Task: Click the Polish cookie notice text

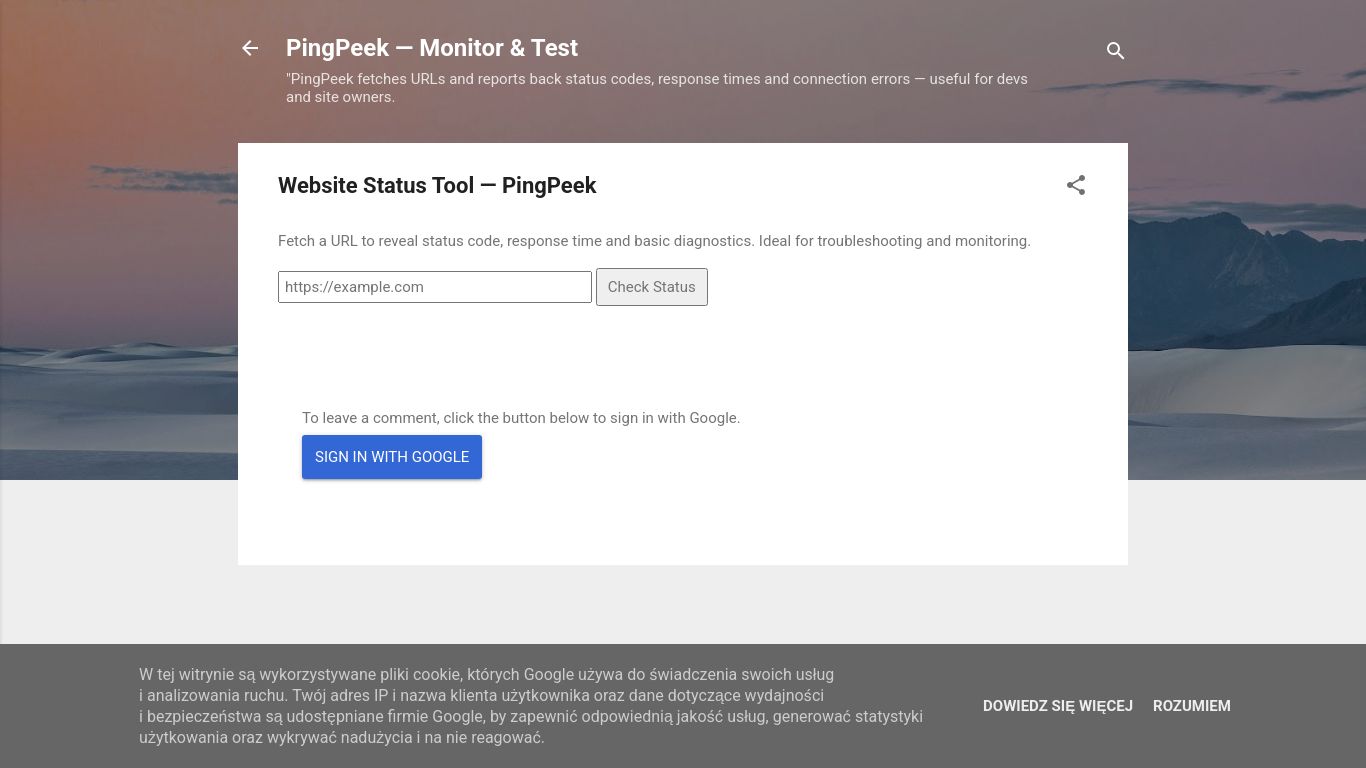Action: tap(530, 706)
